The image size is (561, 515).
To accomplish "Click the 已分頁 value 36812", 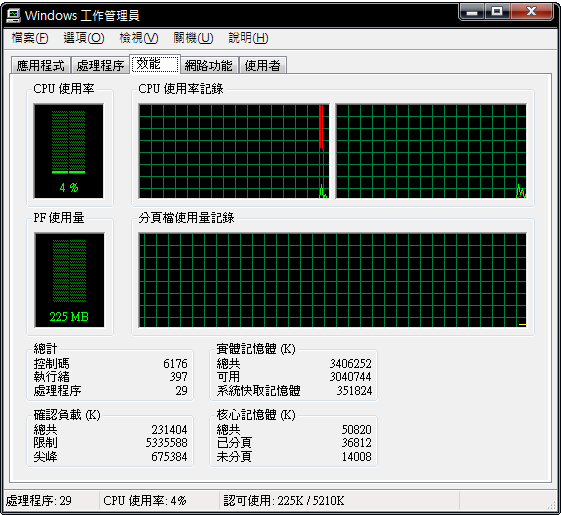I will tap(357, 443).
